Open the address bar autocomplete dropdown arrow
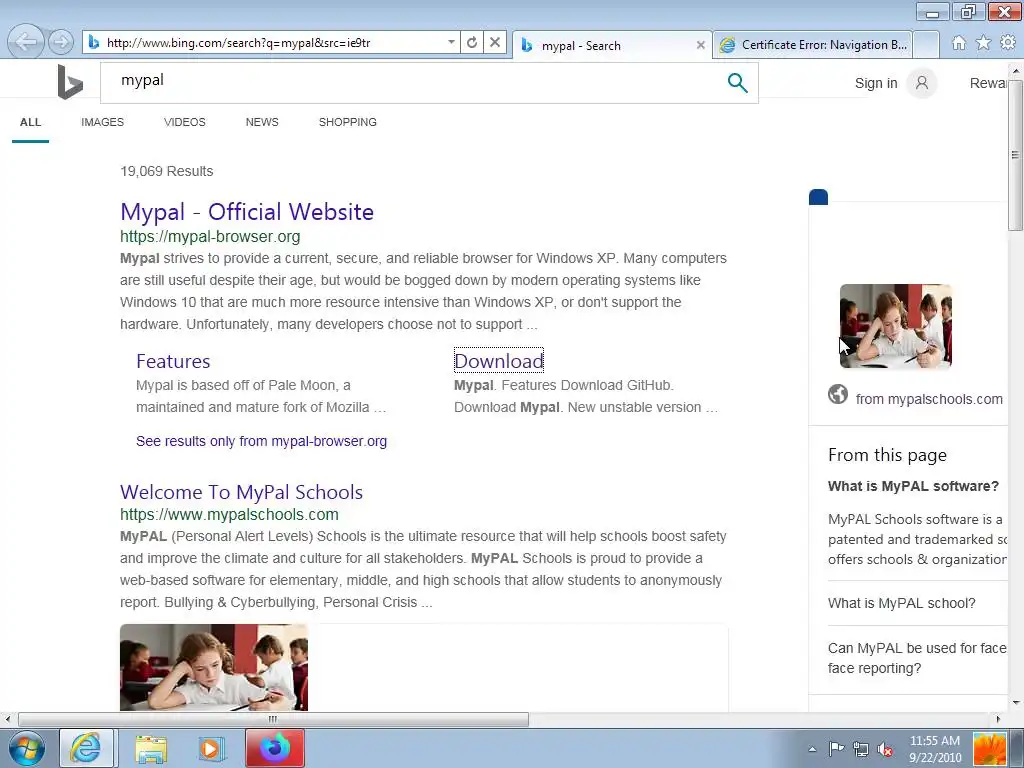 point(451,42)
